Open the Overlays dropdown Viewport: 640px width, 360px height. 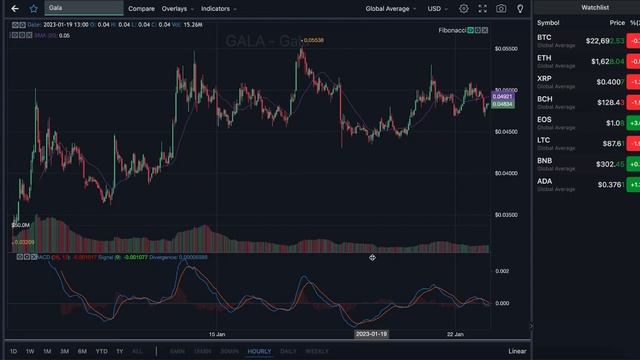click(178, 9)
